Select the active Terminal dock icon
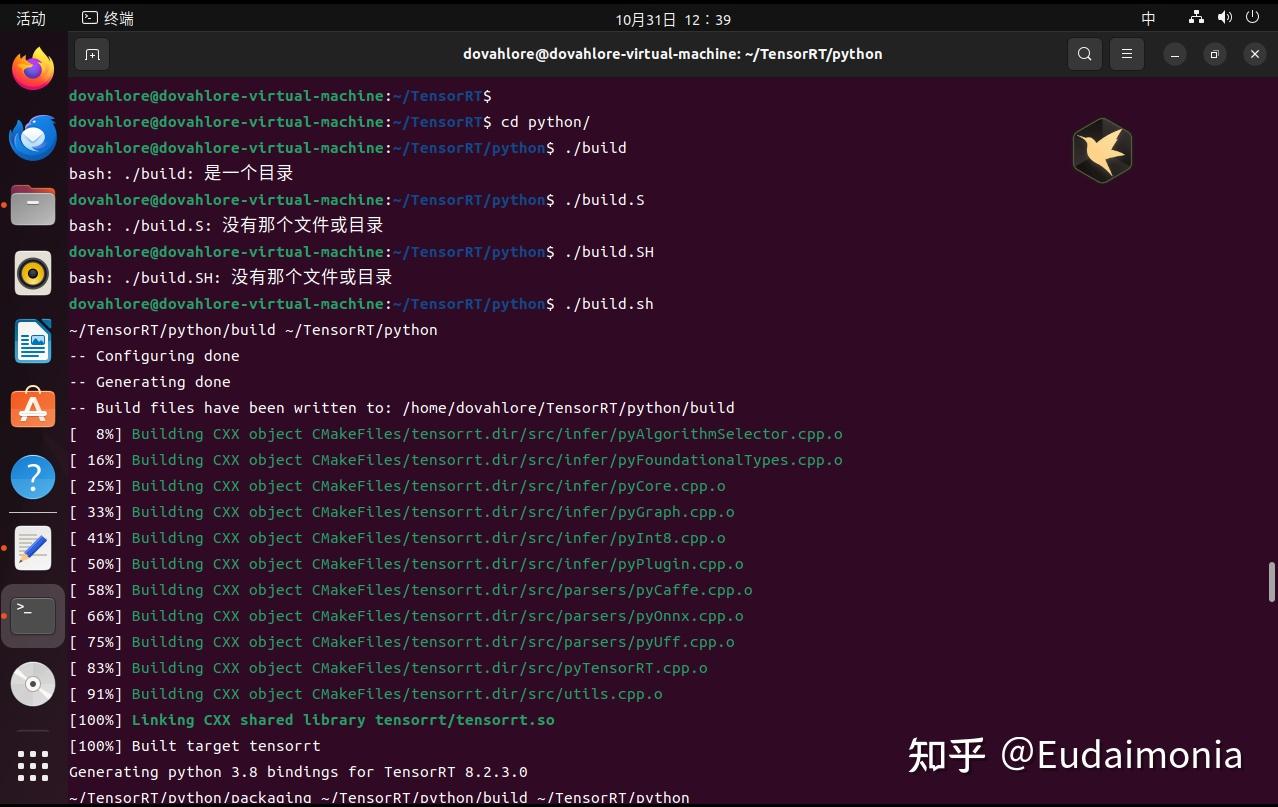The height and width of the screenshot is (807, 1278). coord(33,615)
